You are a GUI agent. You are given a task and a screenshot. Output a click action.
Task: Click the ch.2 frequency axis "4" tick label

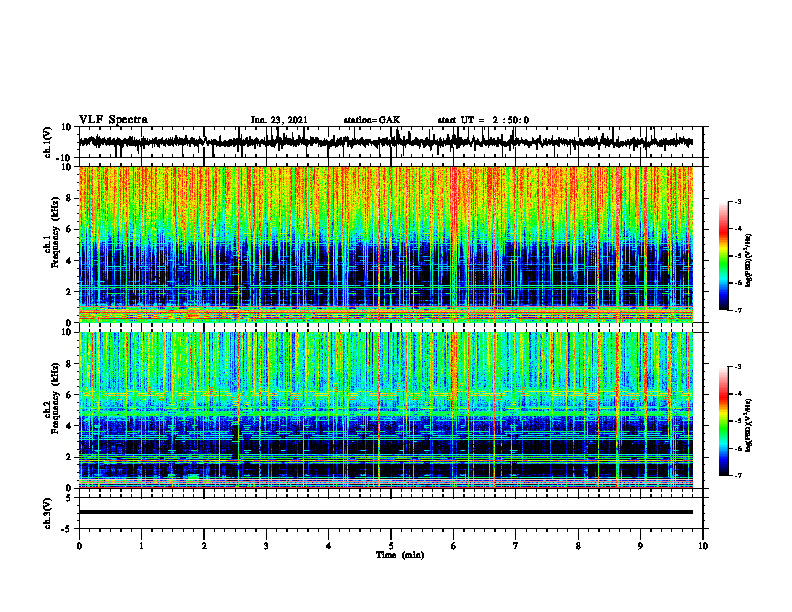pos(69,426)
